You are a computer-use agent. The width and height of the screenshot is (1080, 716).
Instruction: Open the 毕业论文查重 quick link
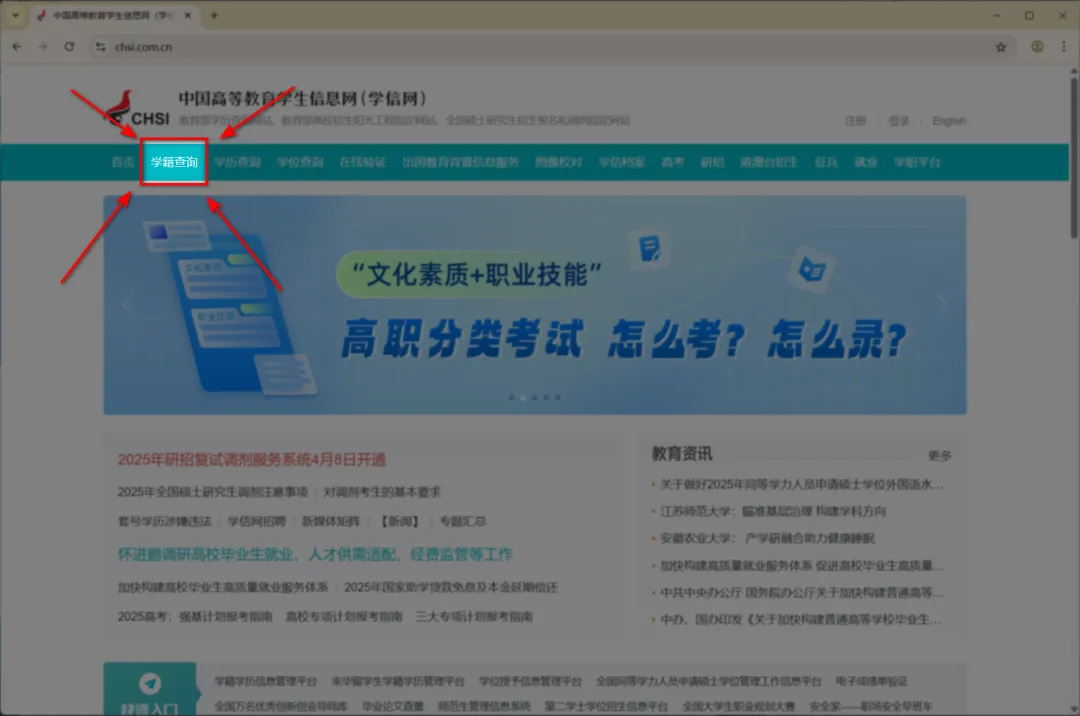click(x=393, y=706)
